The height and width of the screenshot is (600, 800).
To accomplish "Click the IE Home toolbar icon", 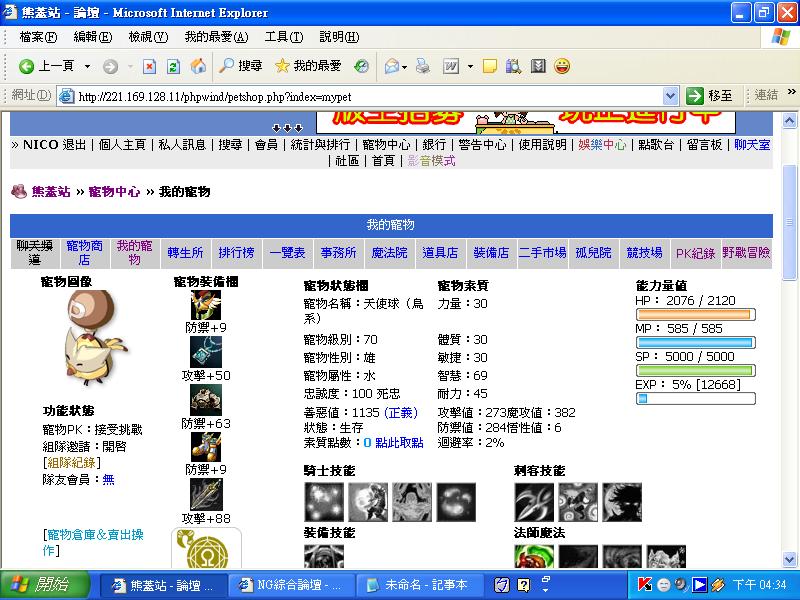I will [198, 66].
